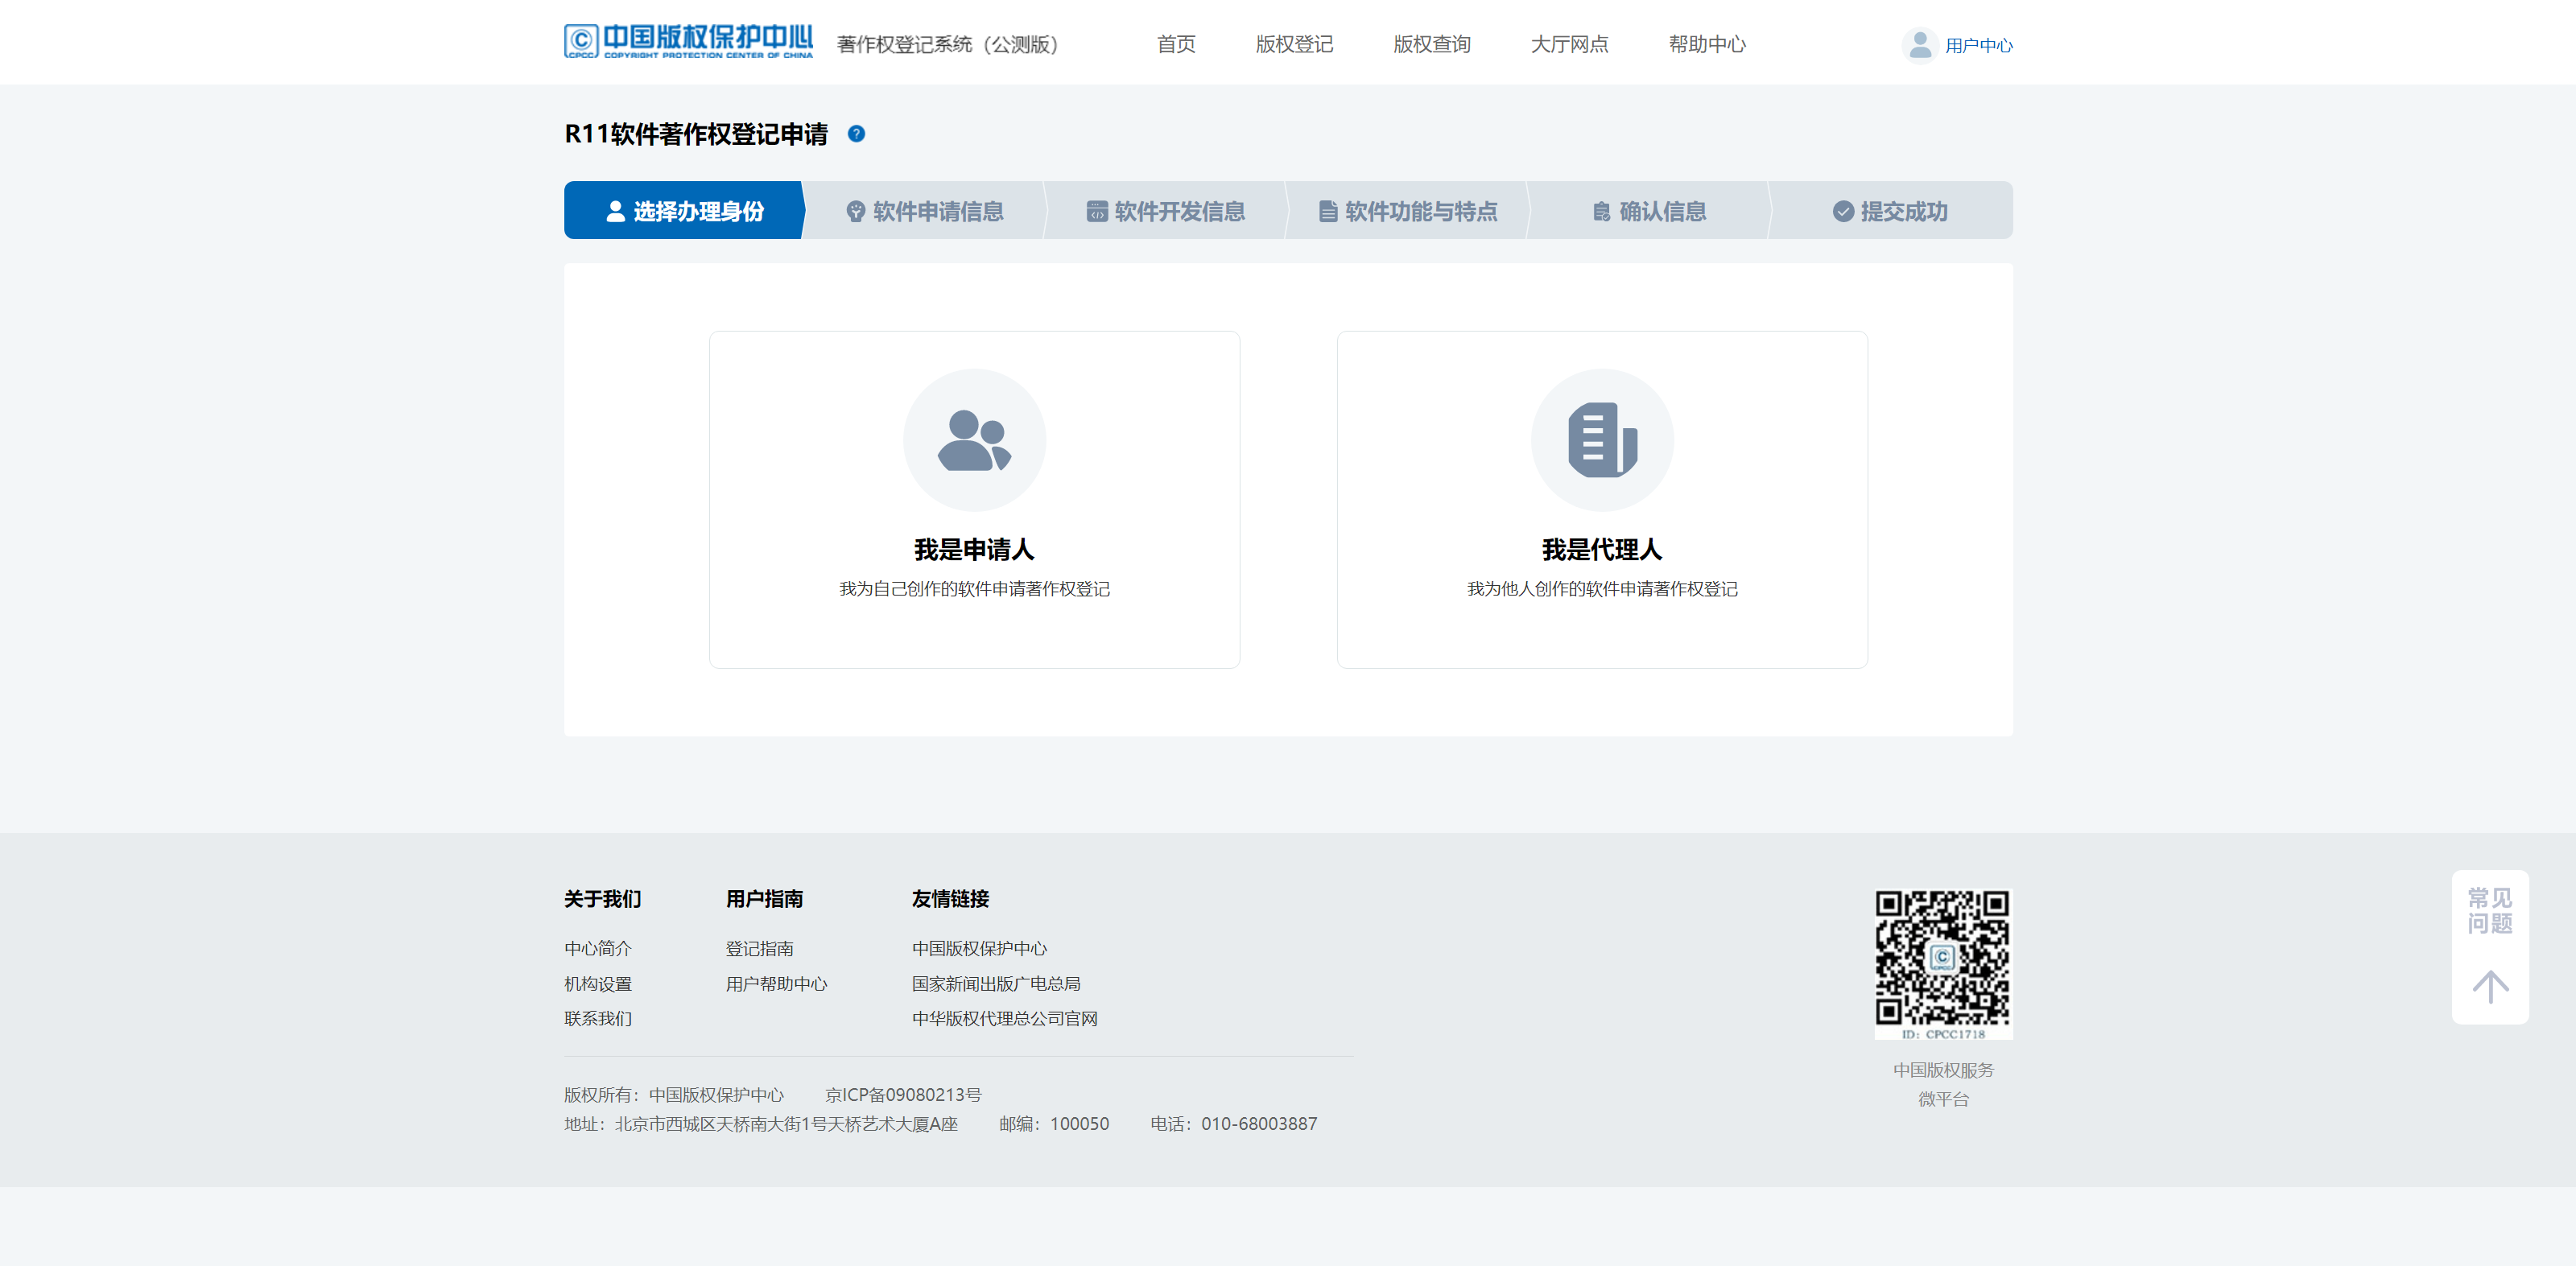This screenshot has height=1266, width=2576.
Task: Open 首页 in the top navigation
Action: click(1176, 44)
